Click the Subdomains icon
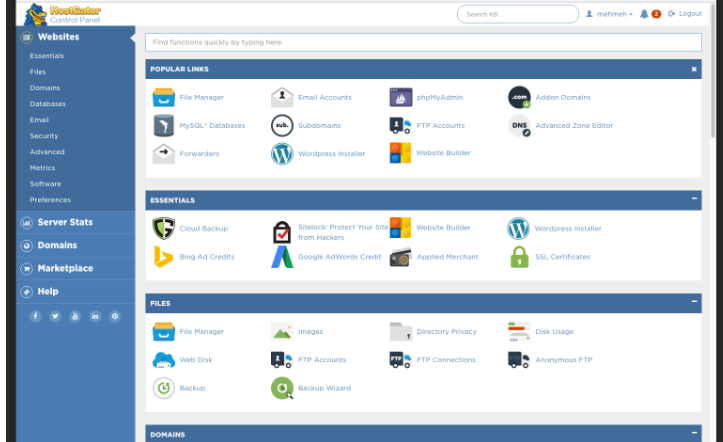The width and height of the screenshot is (723, 442). click(282, 125)
